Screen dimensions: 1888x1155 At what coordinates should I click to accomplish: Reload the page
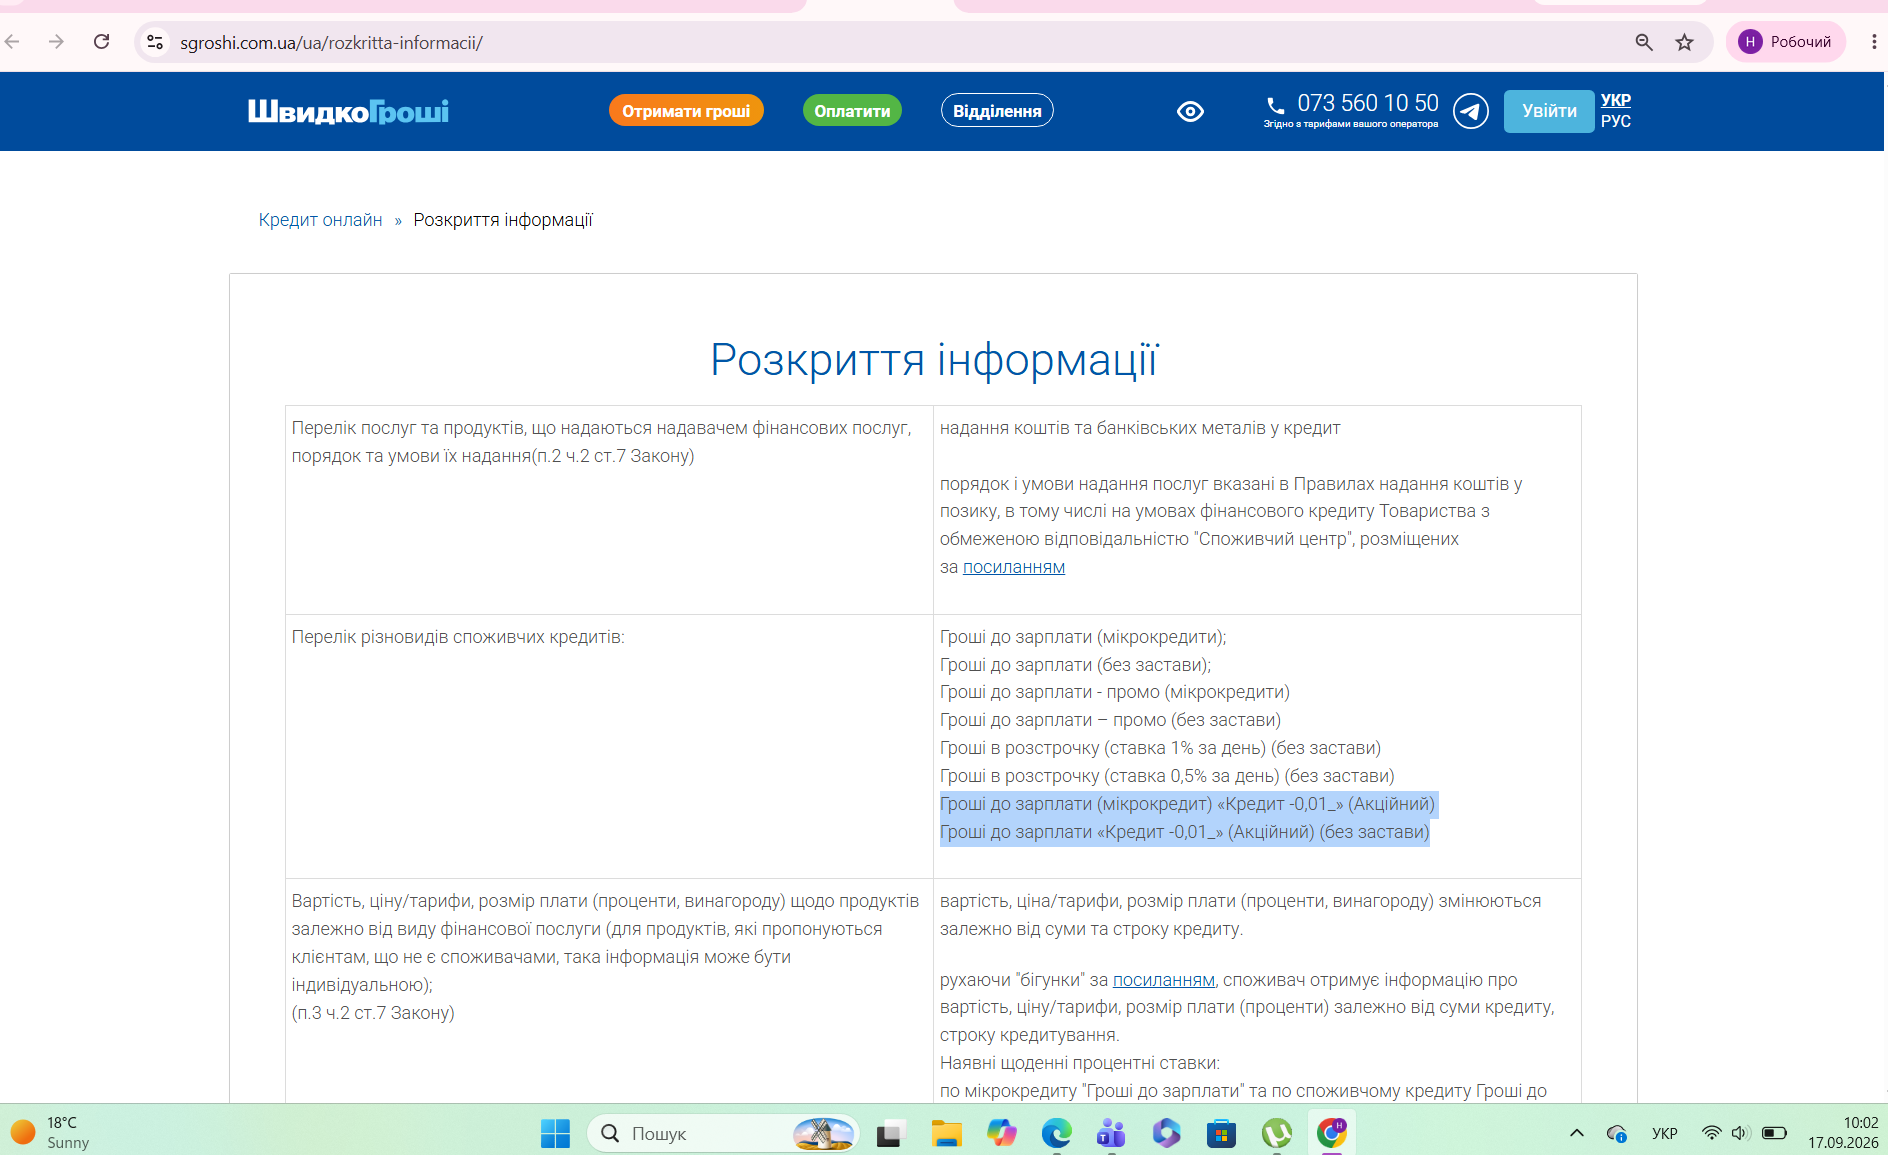click(x=102, y=42)
